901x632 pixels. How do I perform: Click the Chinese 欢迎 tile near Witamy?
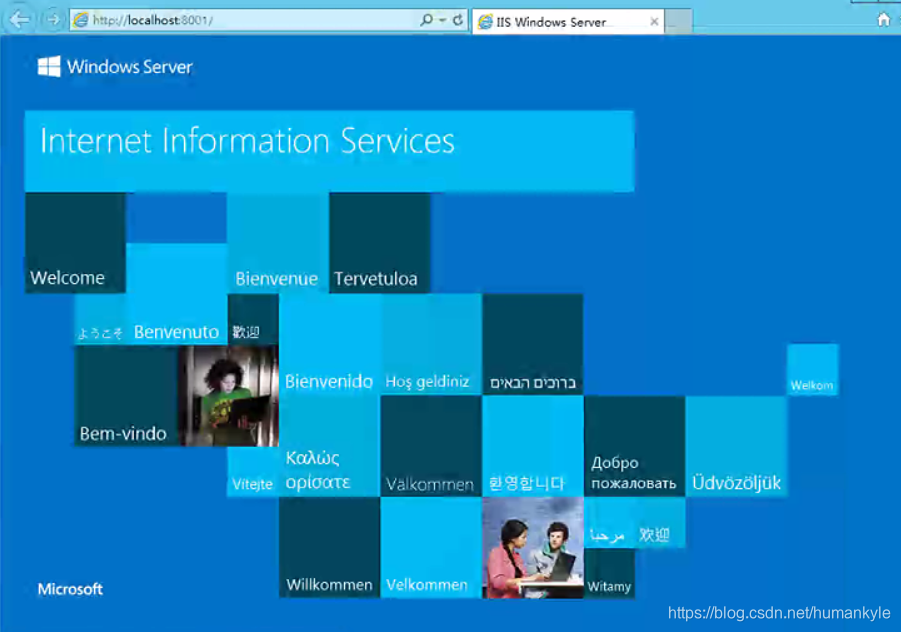tap(660, 522)
